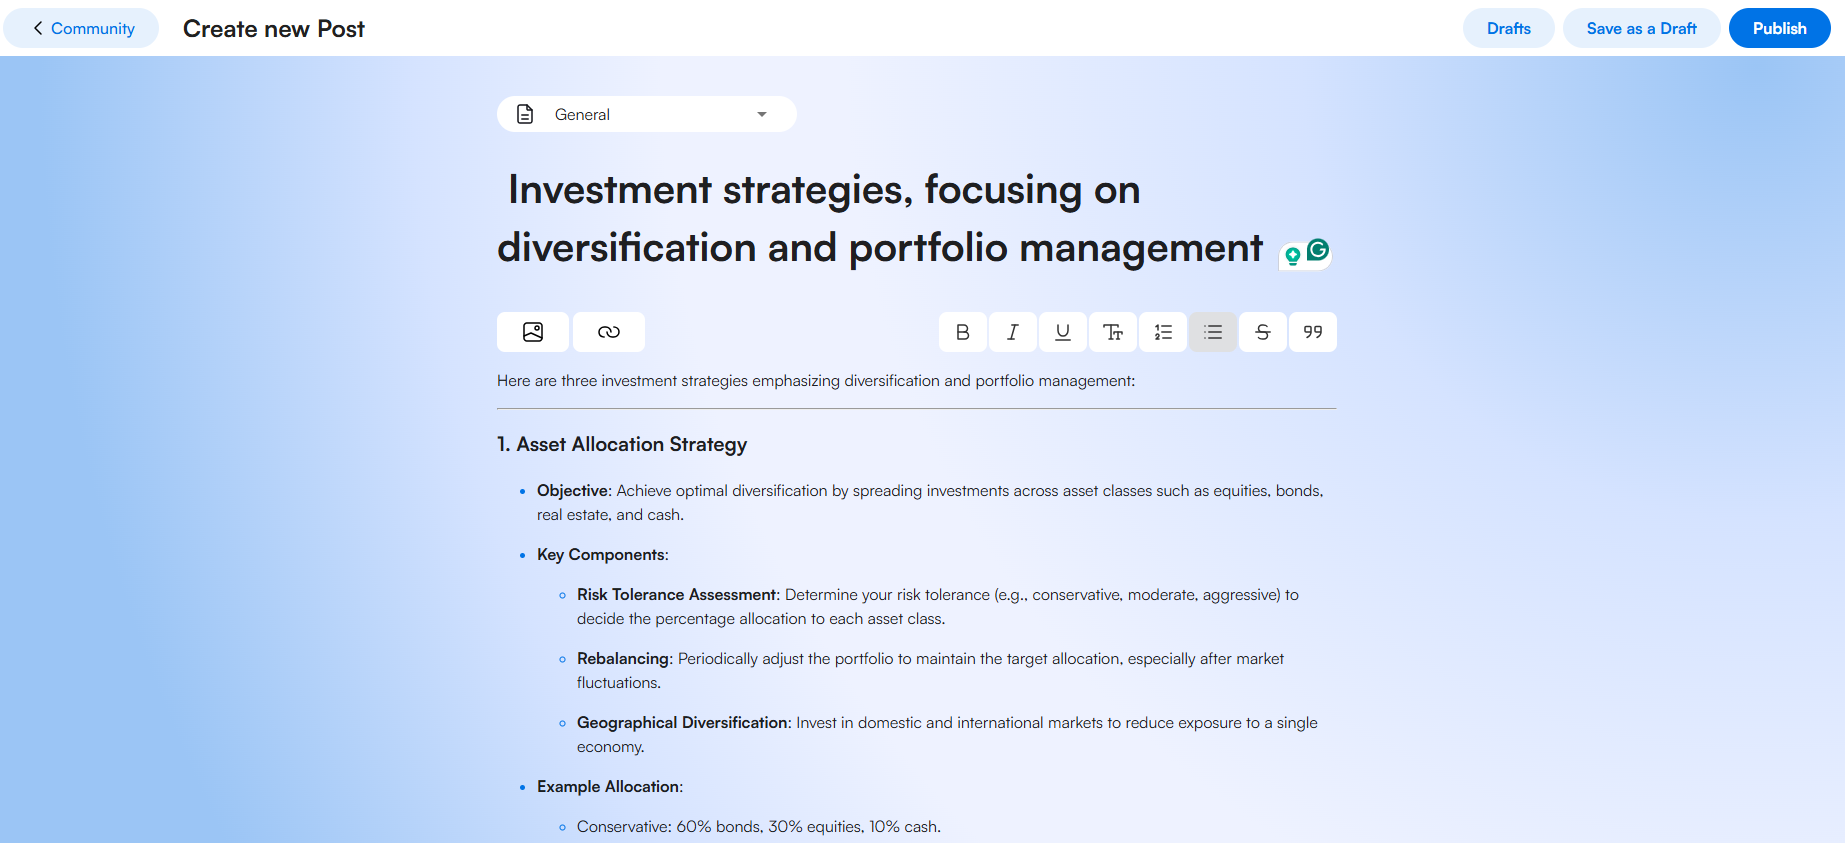Click "Risk Tolerance Assessment" text

click(676, 595)
